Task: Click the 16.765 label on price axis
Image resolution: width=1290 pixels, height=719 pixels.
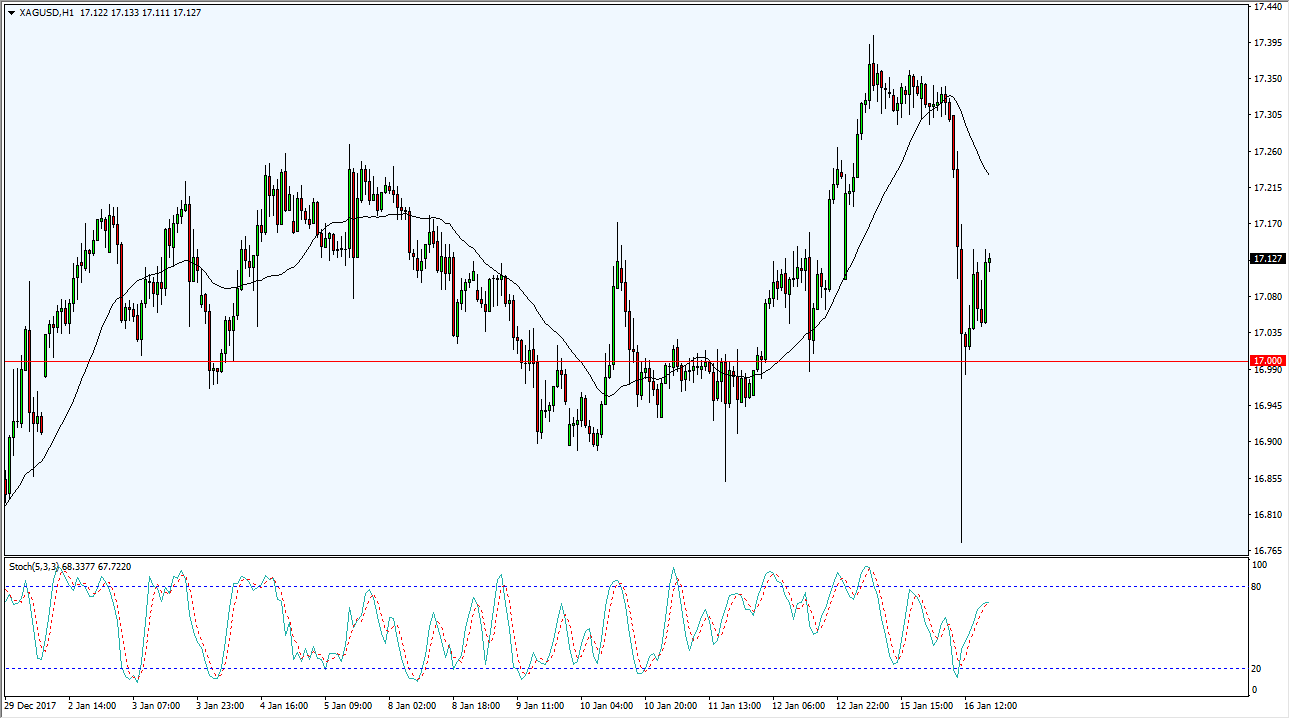Action: 1266,551
